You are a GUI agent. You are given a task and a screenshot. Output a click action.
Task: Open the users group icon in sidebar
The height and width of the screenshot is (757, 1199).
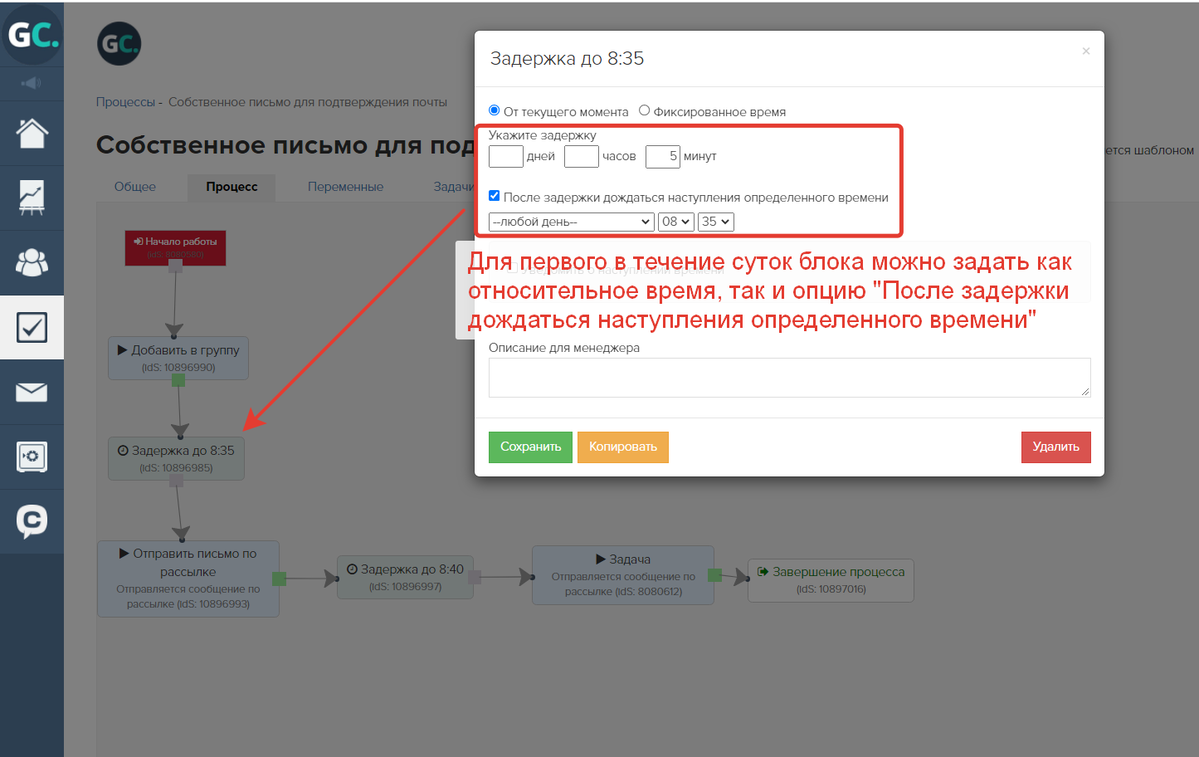(x=32, y=263)
